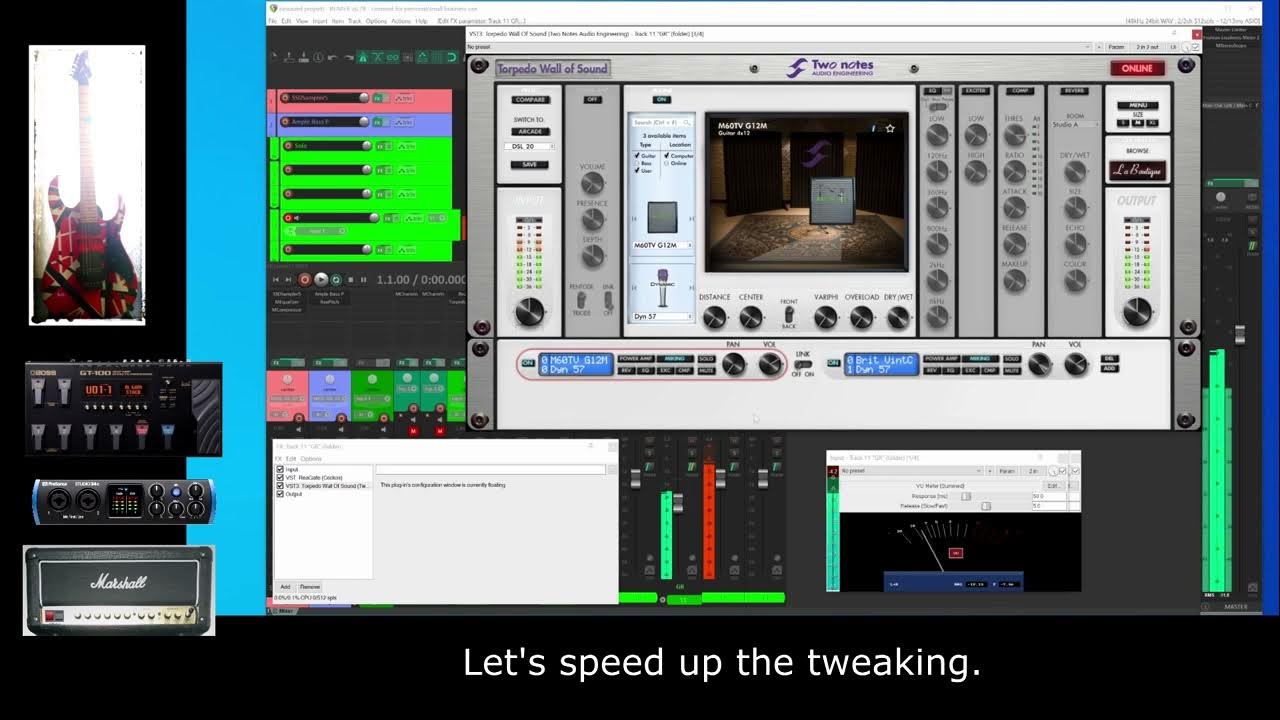Open the M60TV G12M cabinet dropdown
1280x720 pixels.
[x=661, y=245]
